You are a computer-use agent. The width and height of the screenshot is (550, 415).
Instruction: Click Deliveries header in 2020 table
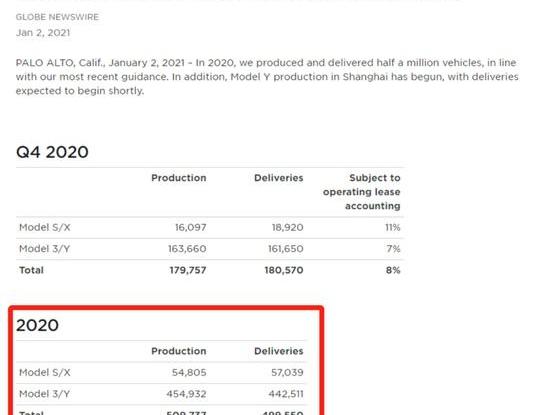pyautogui.click(x=279, y=351)
